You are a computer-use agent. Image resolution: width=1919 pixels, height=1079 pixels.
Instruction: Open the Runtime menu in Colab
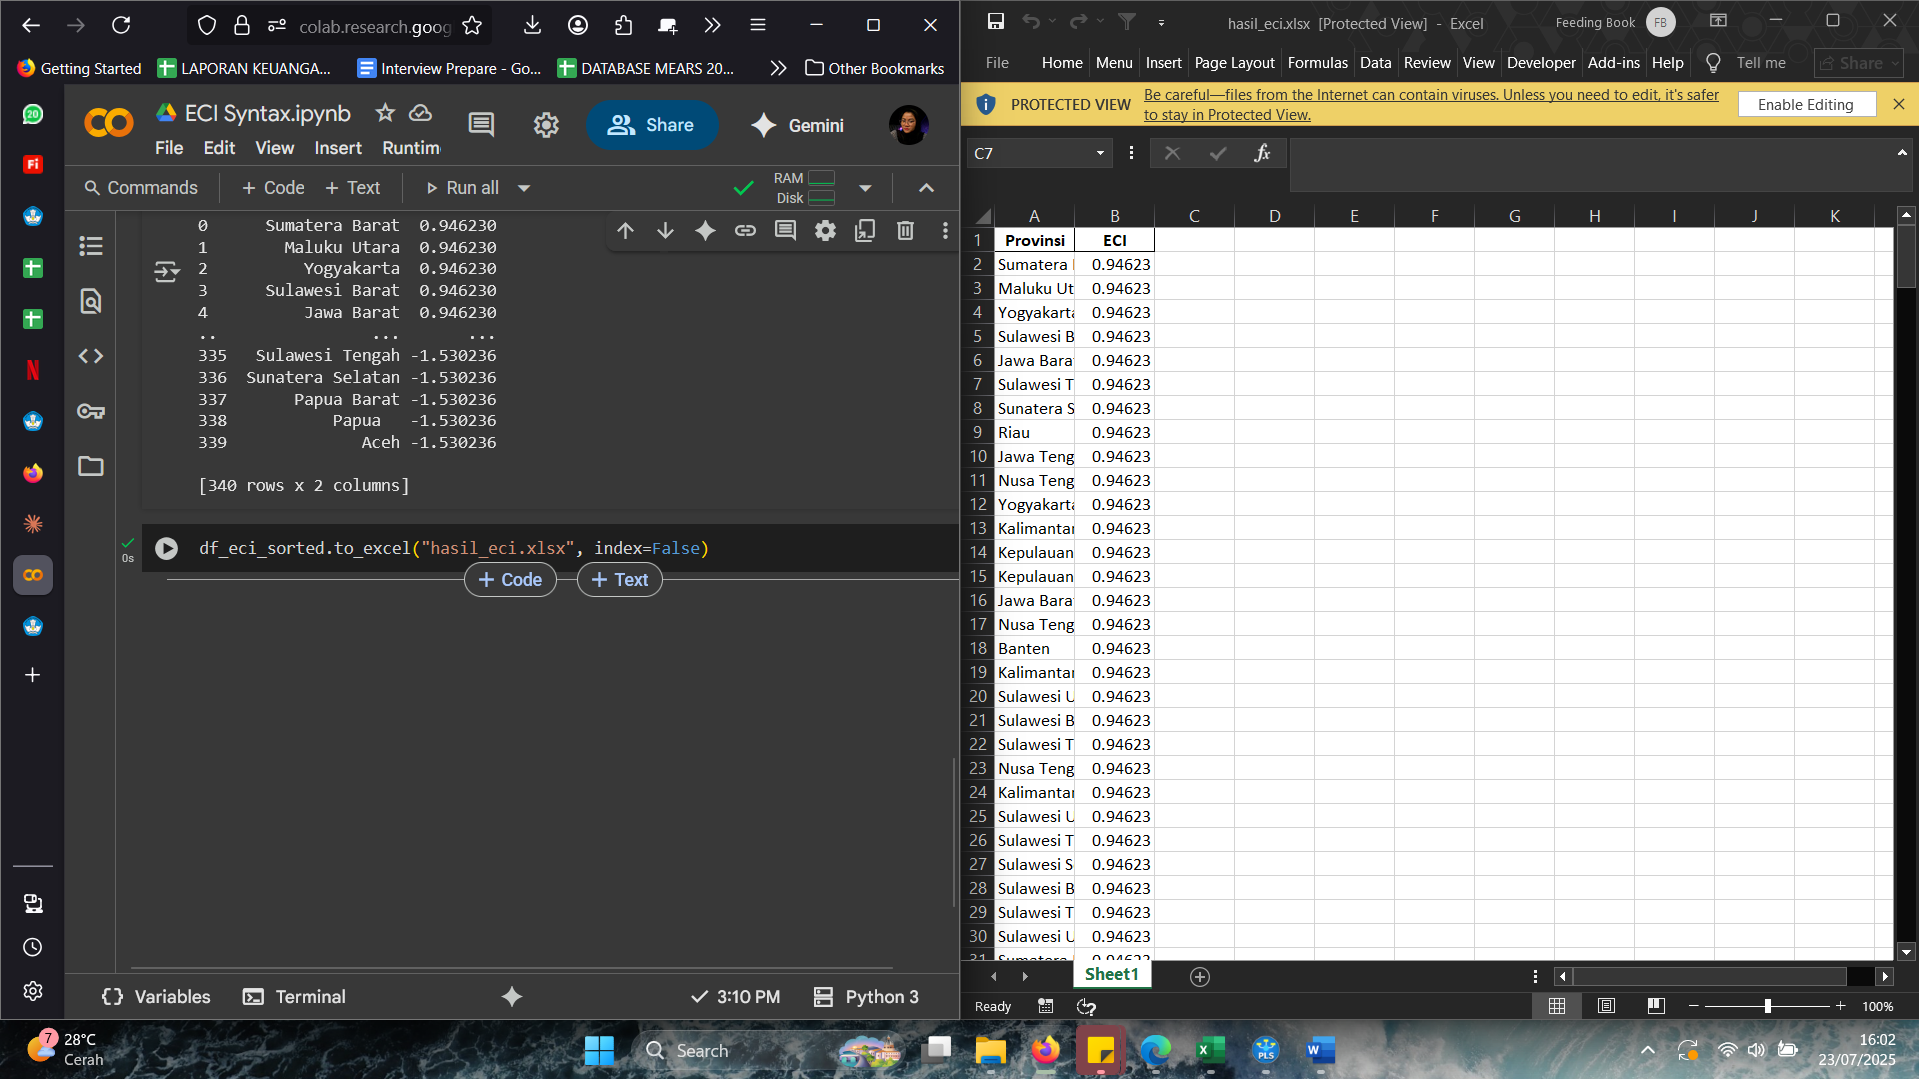point(411,148)
